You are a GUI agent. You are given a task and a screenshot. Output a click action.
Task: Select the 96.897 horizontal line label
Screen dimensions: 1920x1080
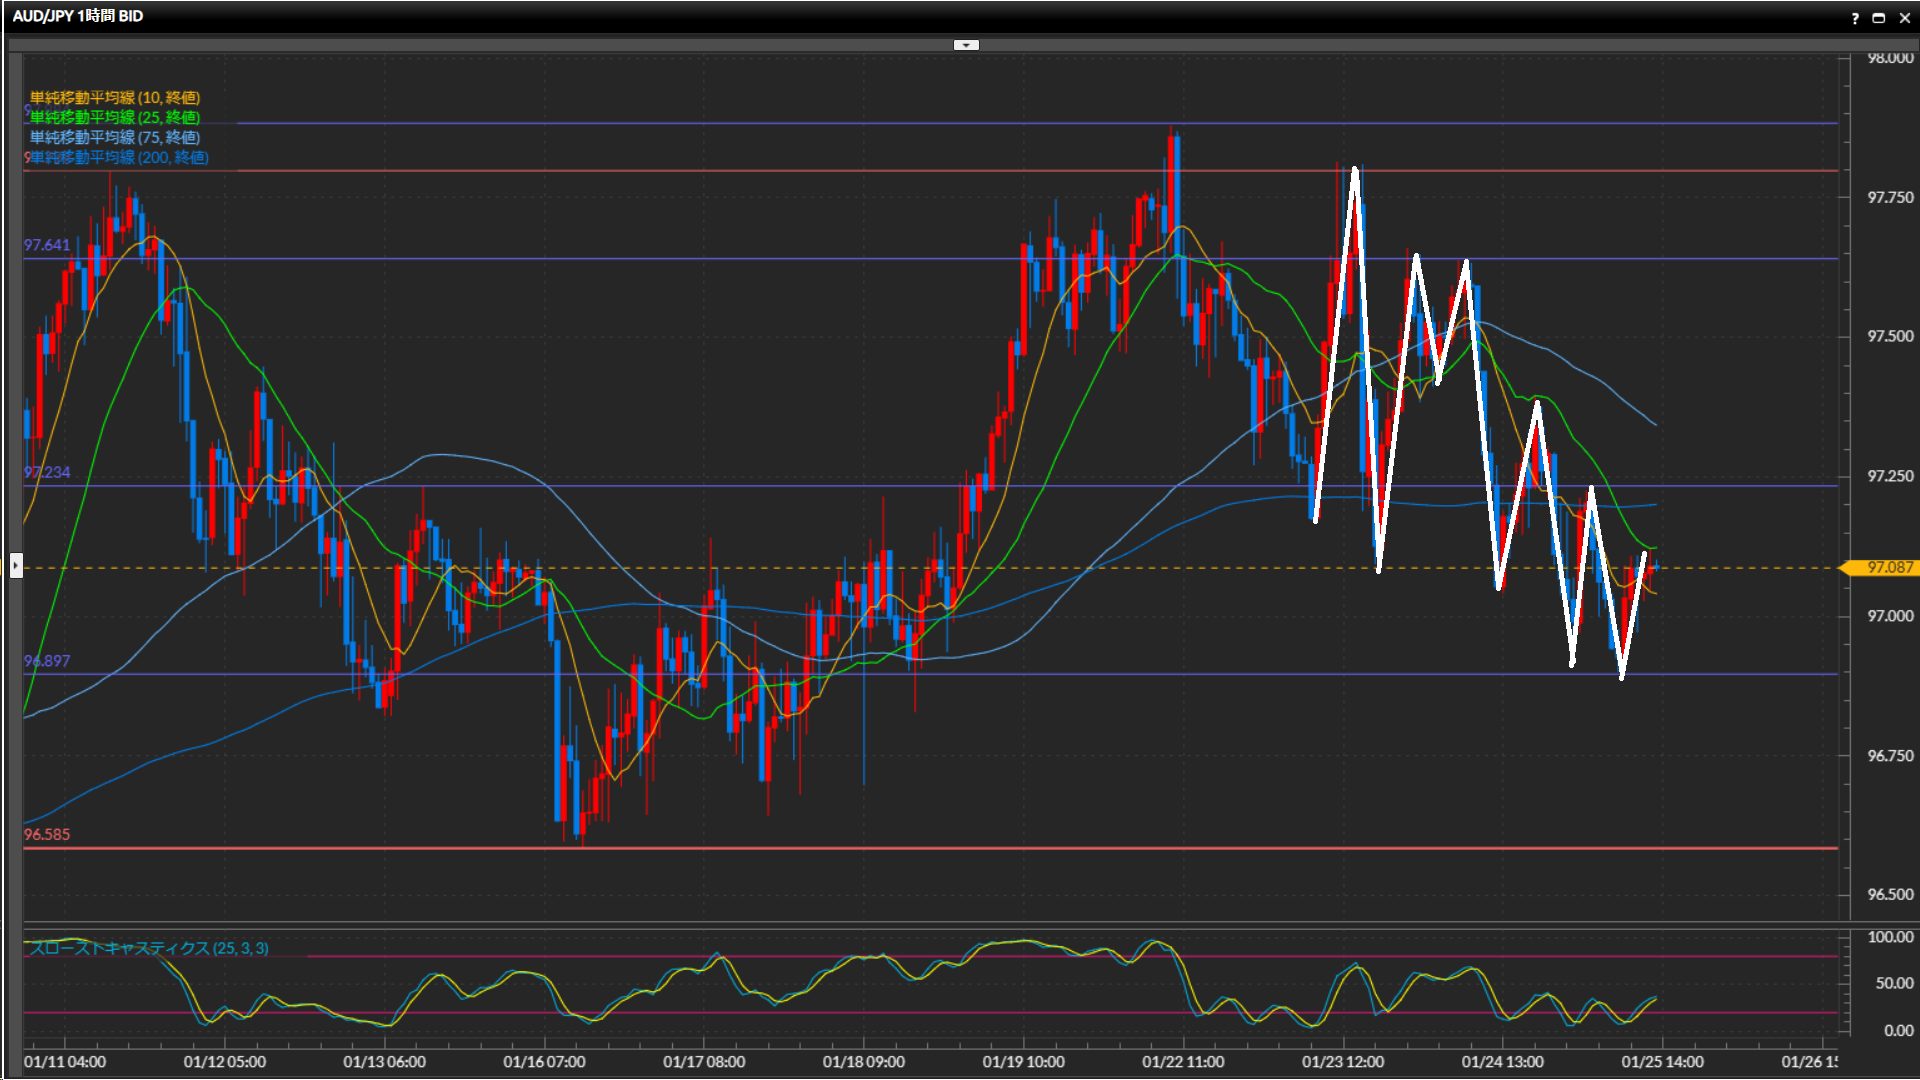(47, 661)
